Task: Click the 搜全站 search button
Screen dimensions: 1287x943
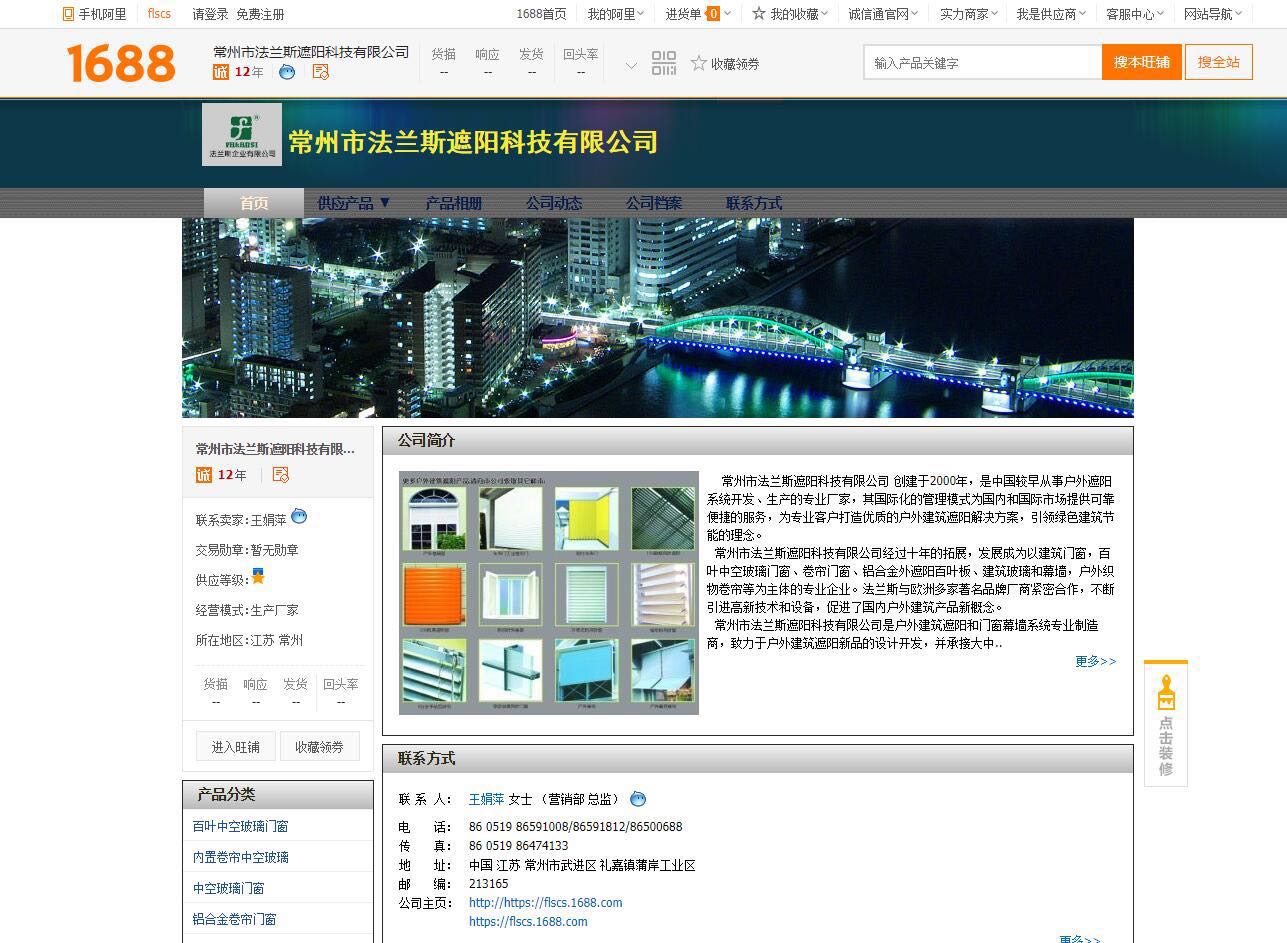Action: [x=1218, y=62]
